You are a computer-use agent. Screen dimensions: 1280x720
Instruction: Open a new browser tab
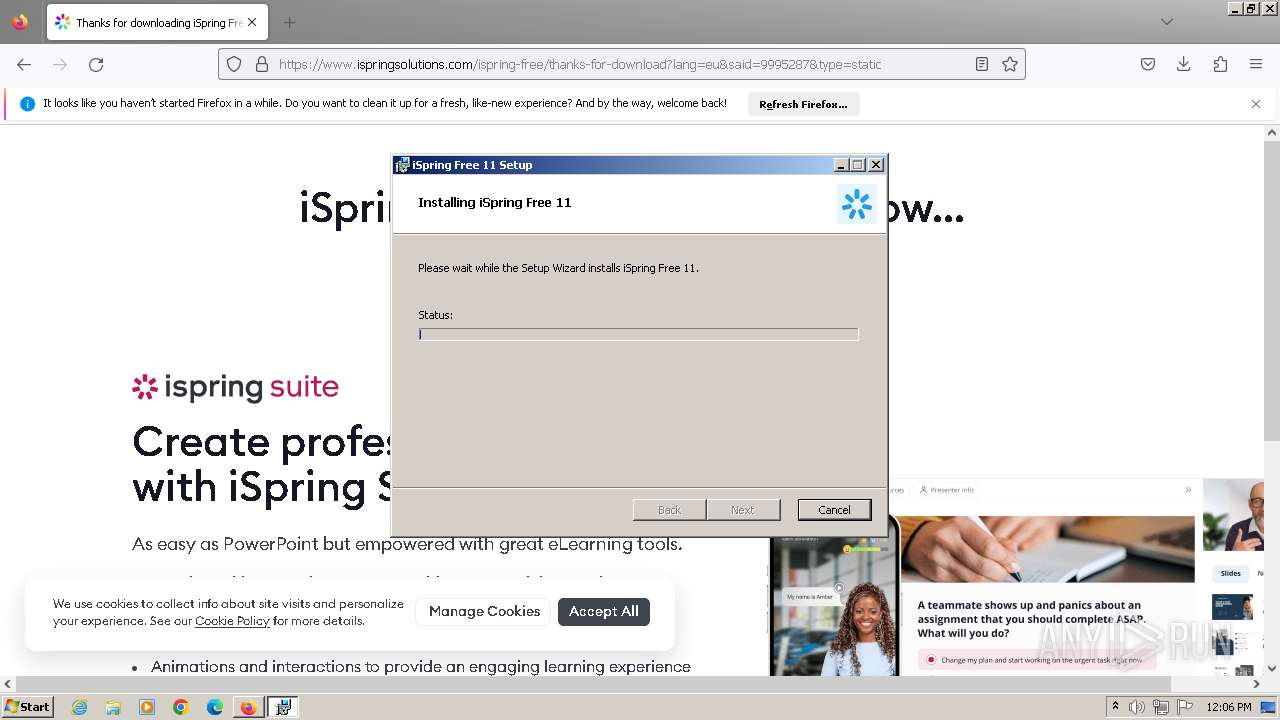289,22
